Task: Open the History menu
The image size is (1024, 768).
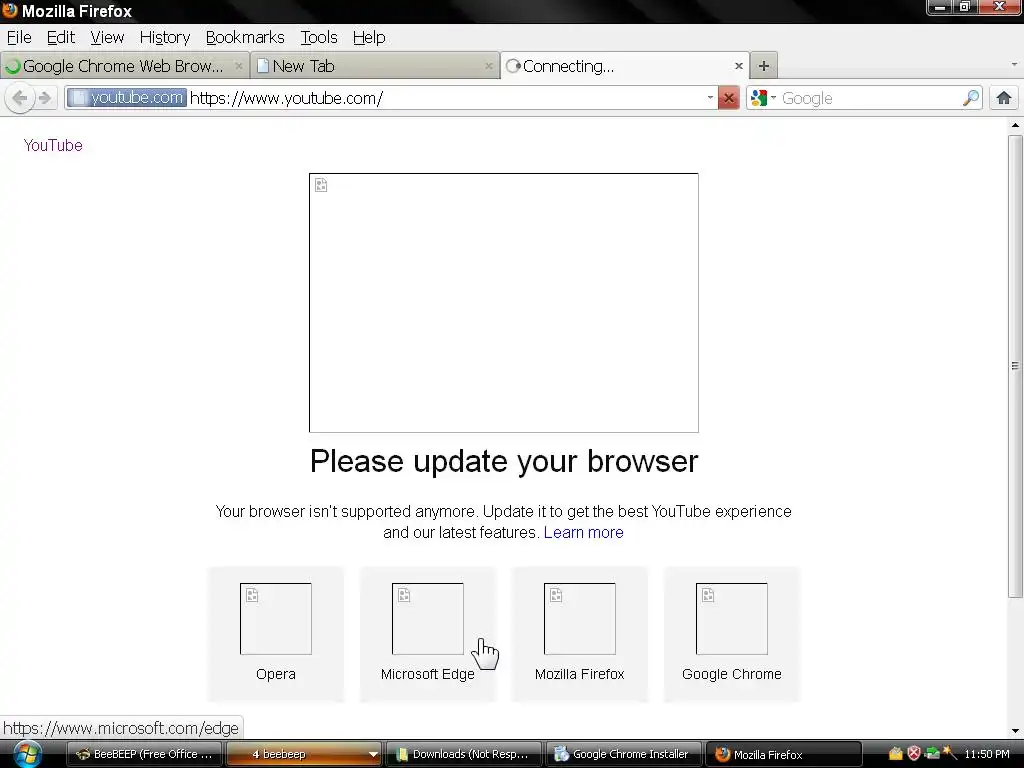Action: (x=165, y=37)
